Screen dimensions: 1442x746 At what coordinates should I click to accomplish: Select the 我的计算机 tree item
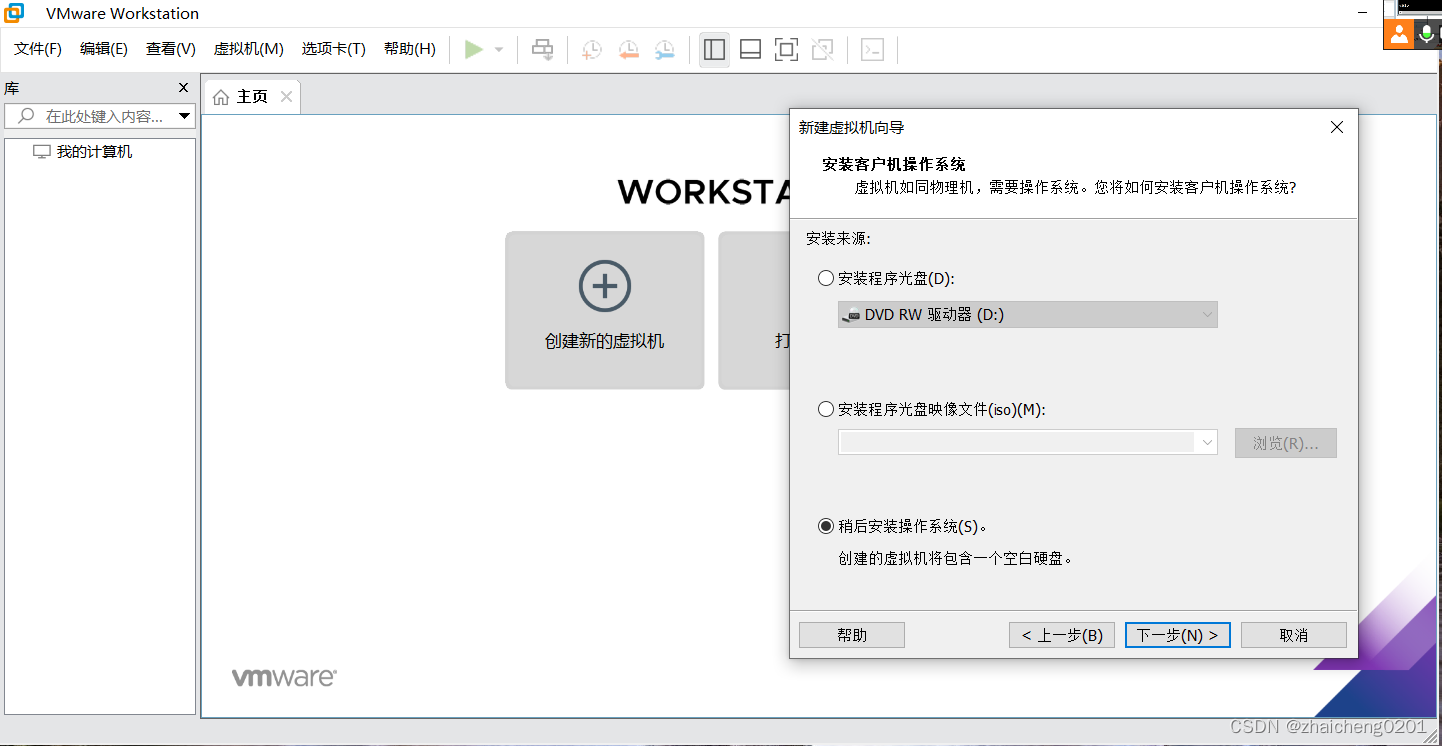94,152
